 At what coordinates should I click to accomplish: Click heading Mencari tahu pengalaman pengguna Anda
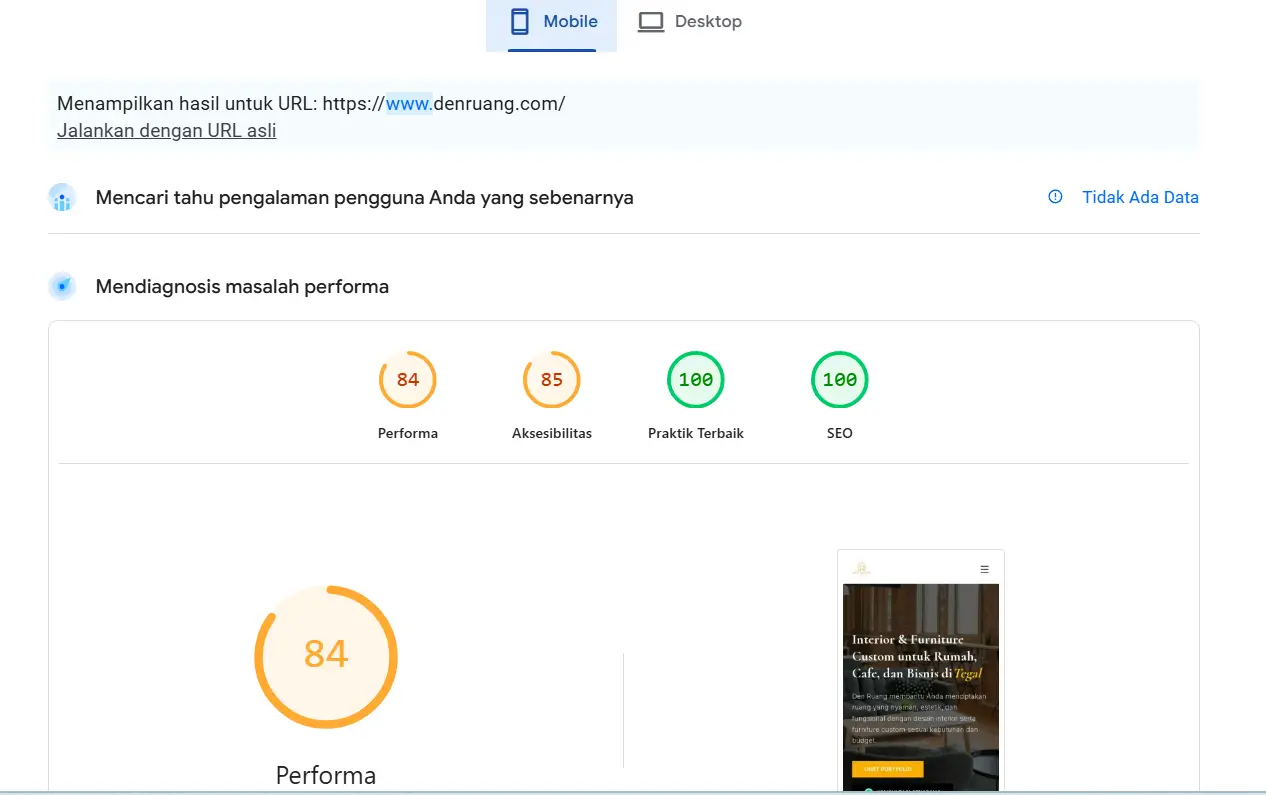coord(365,197)
